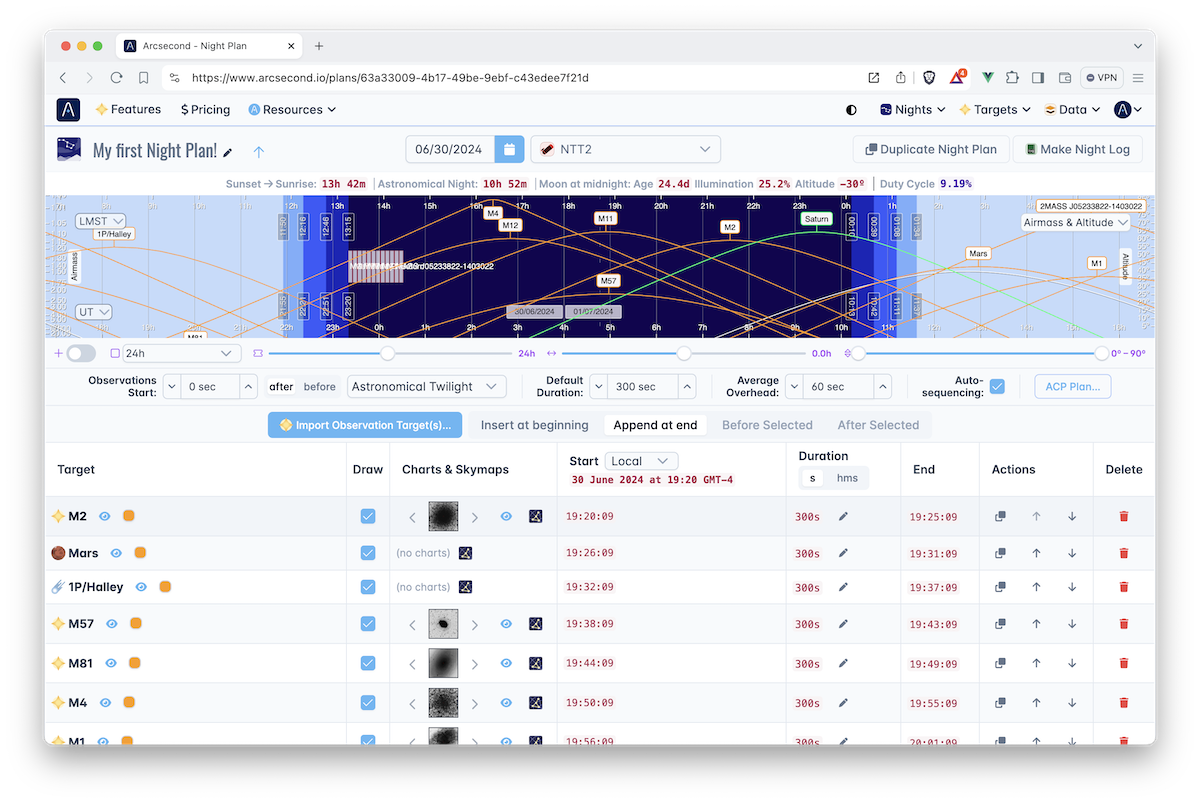Open the Aladin skymap for M81

point(536,662)
